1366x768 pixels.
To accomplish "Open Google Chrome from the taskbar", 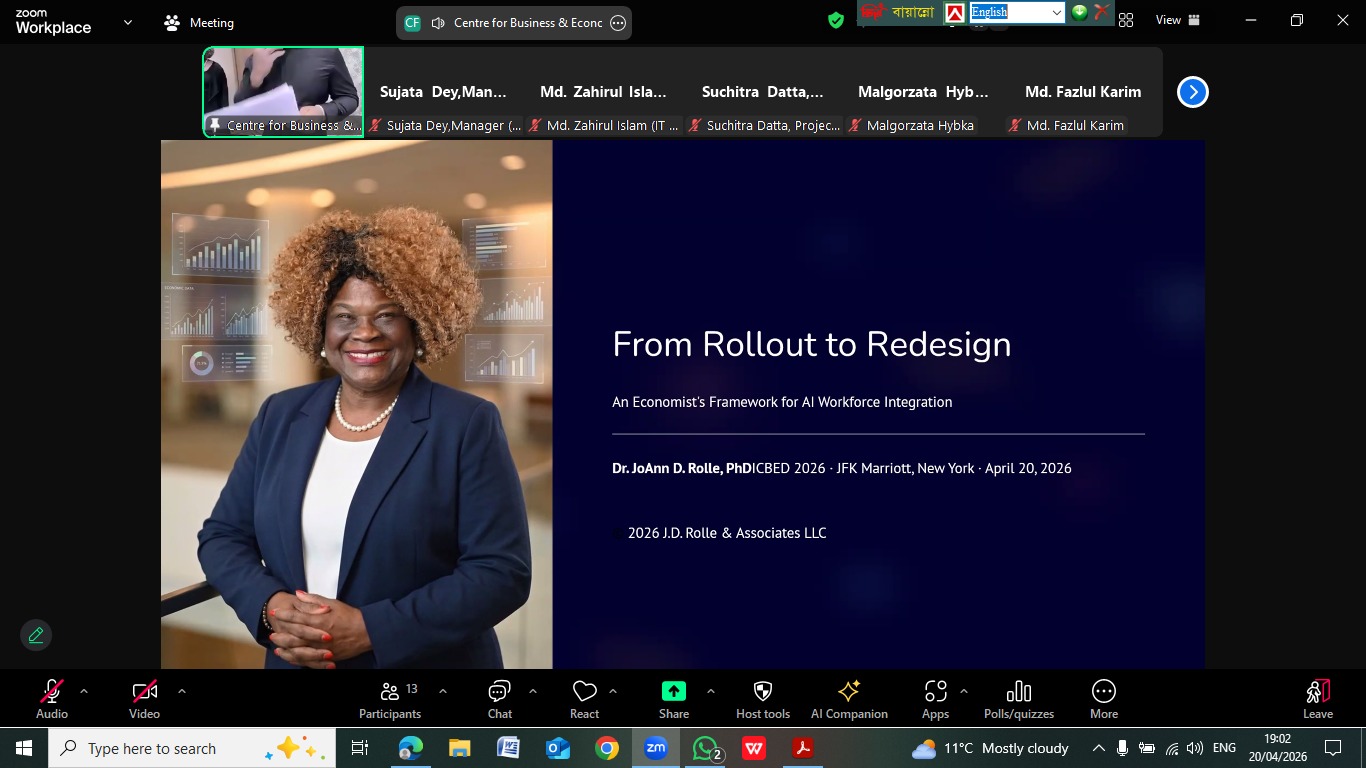I will tap(606, 748).
